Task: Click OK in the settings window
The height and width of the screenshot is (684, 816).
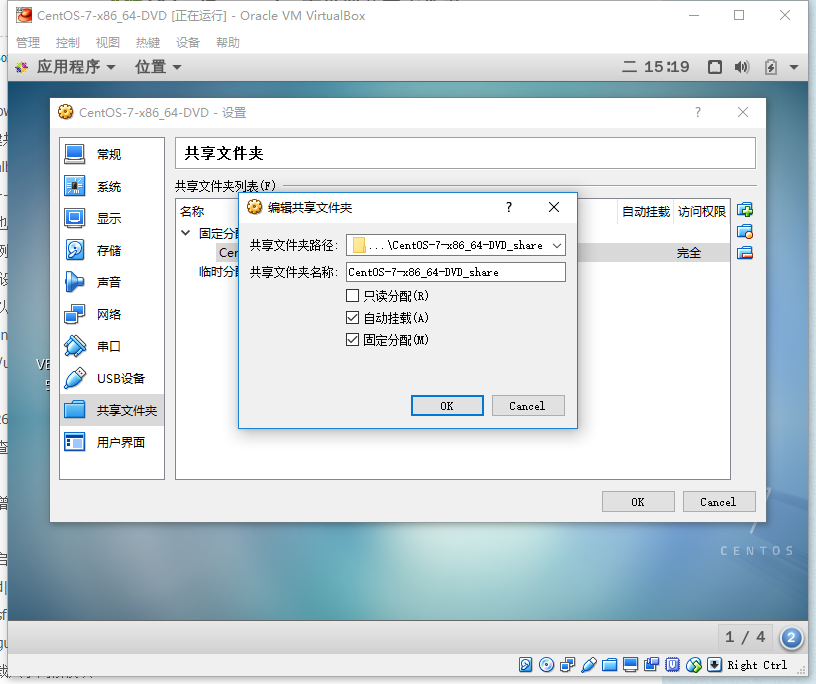Action: point(638,501)
